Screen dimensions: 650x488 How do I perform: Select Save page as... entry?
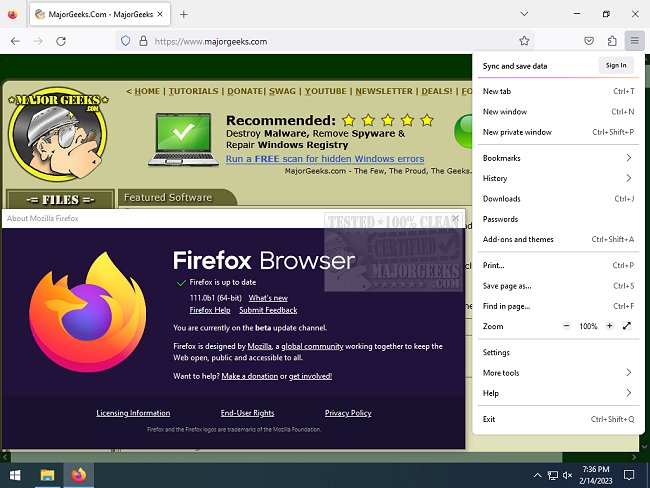[x=558, y=286]
